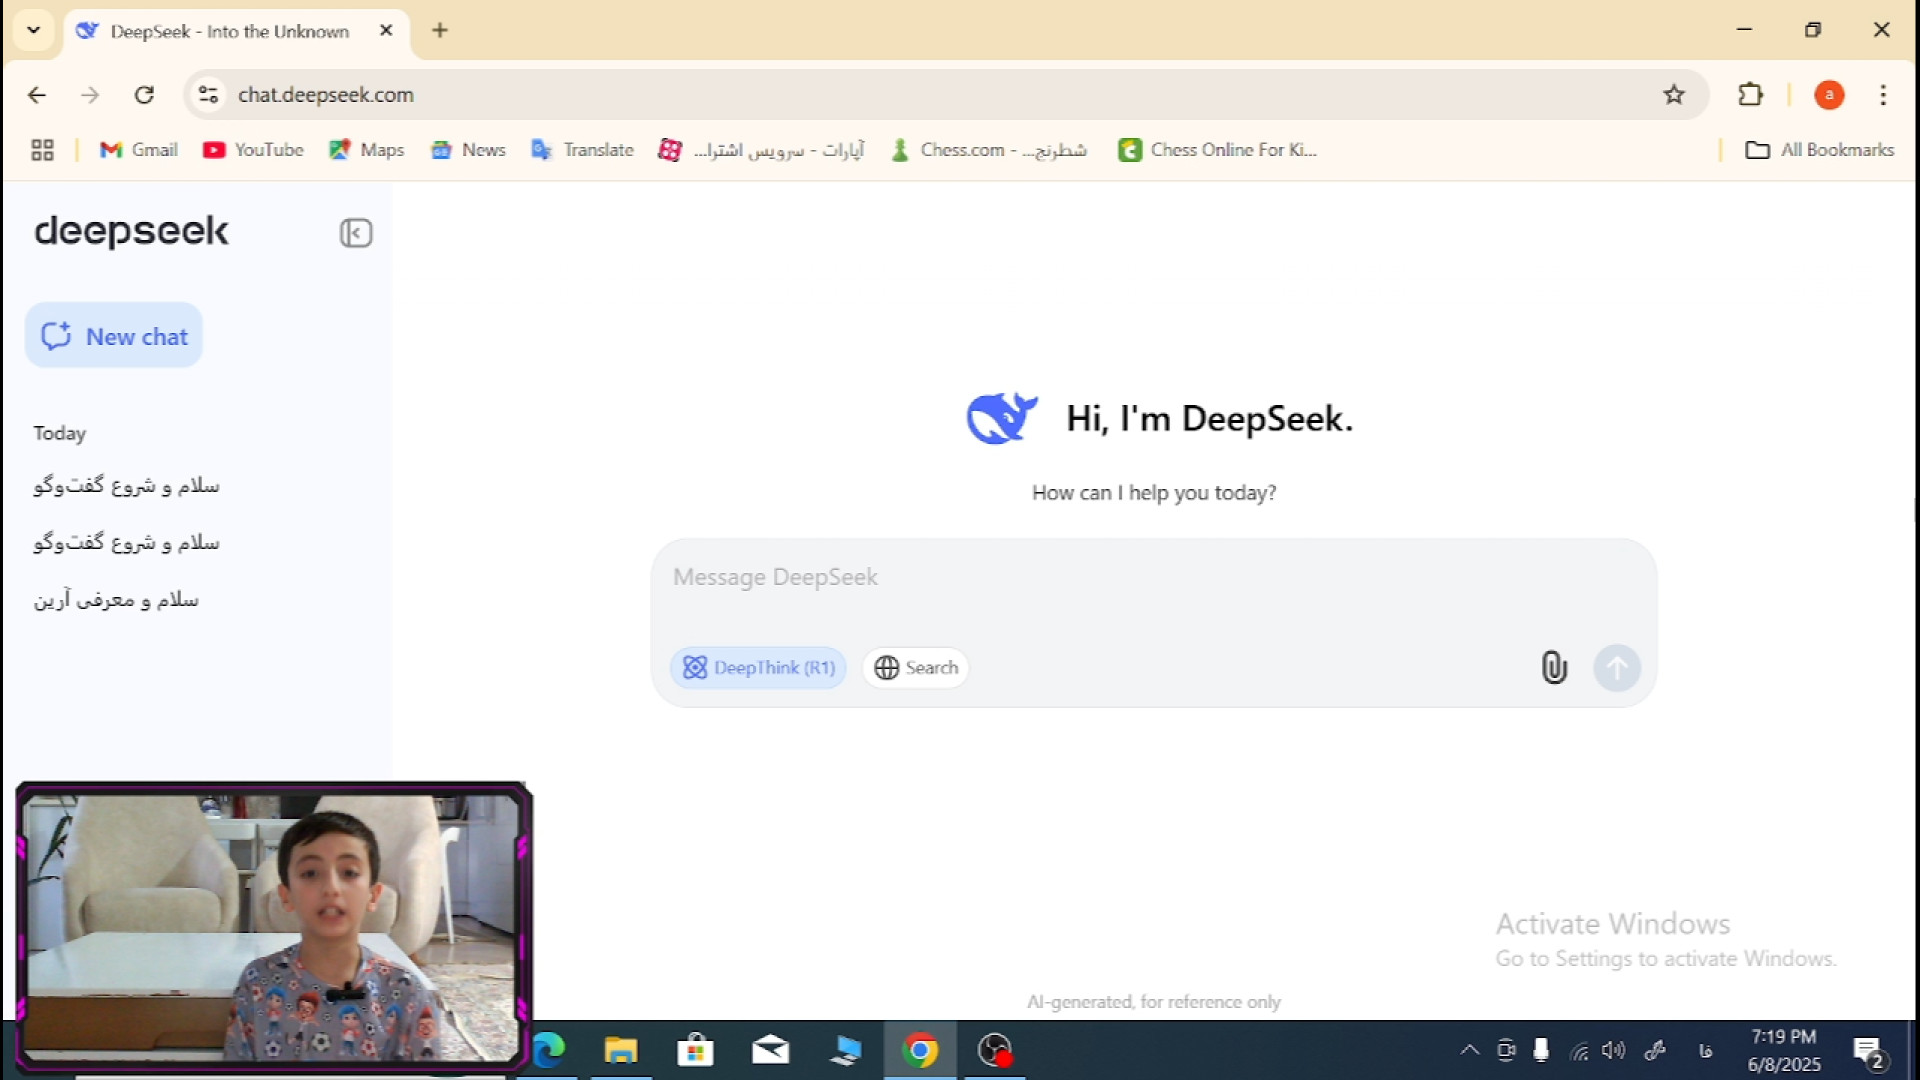Image resolution: width=1920 pixels, height=1080 pixels.
Task: Open the volume control in the tray
Action: (x=1613, y=1050)
